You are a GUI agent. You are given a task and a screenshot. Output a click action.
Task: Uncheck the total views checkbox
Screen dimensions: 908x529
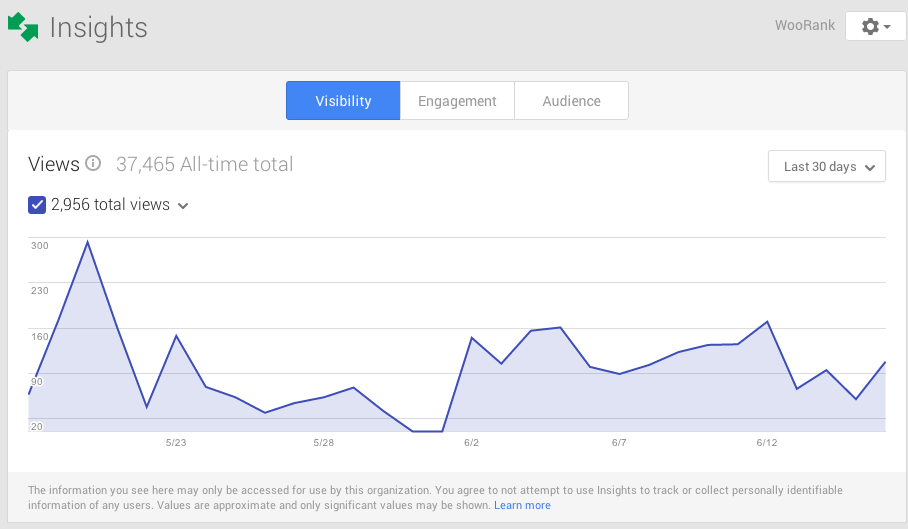click(37, 204)
